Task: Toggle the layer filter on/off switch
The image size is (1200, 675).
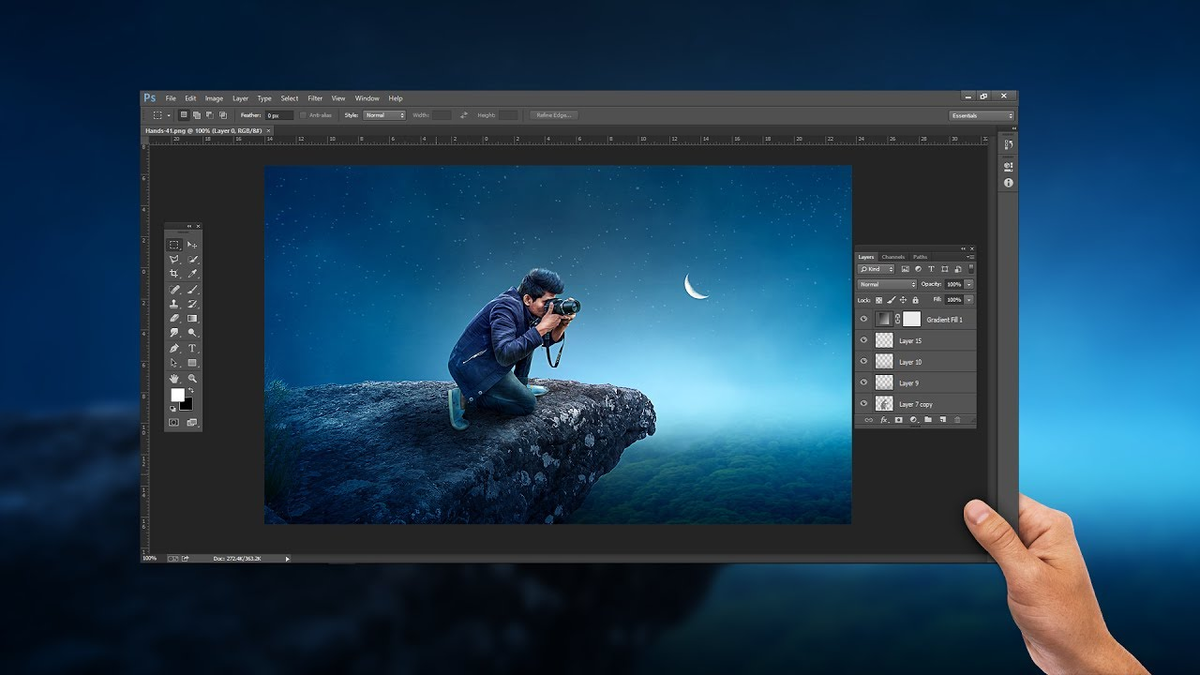Action: 970,268
